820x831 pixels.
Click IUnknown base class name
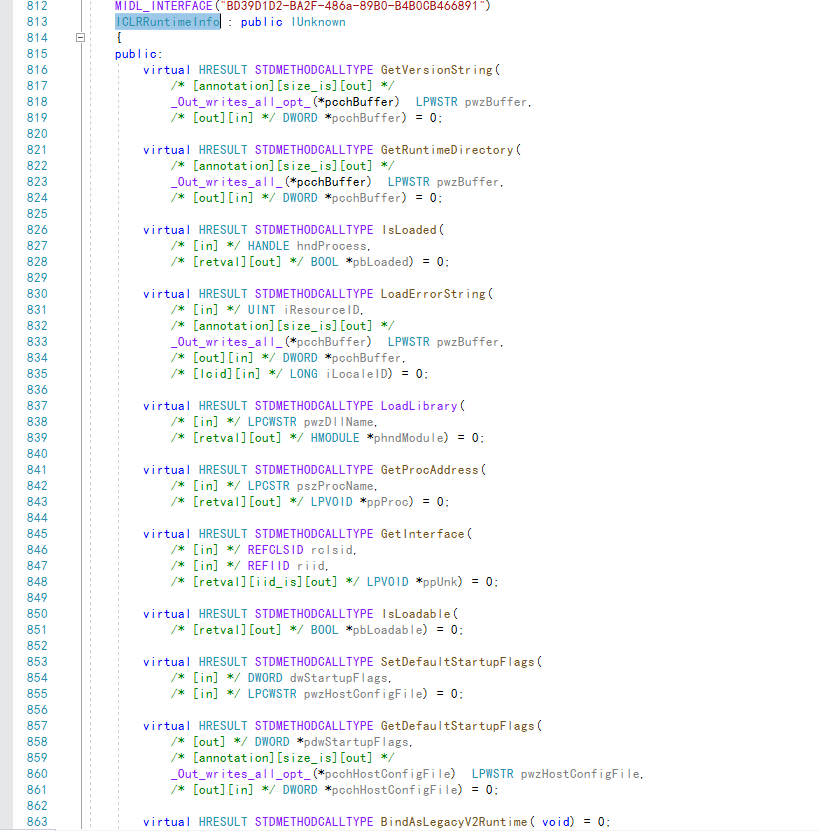point(318,22)
